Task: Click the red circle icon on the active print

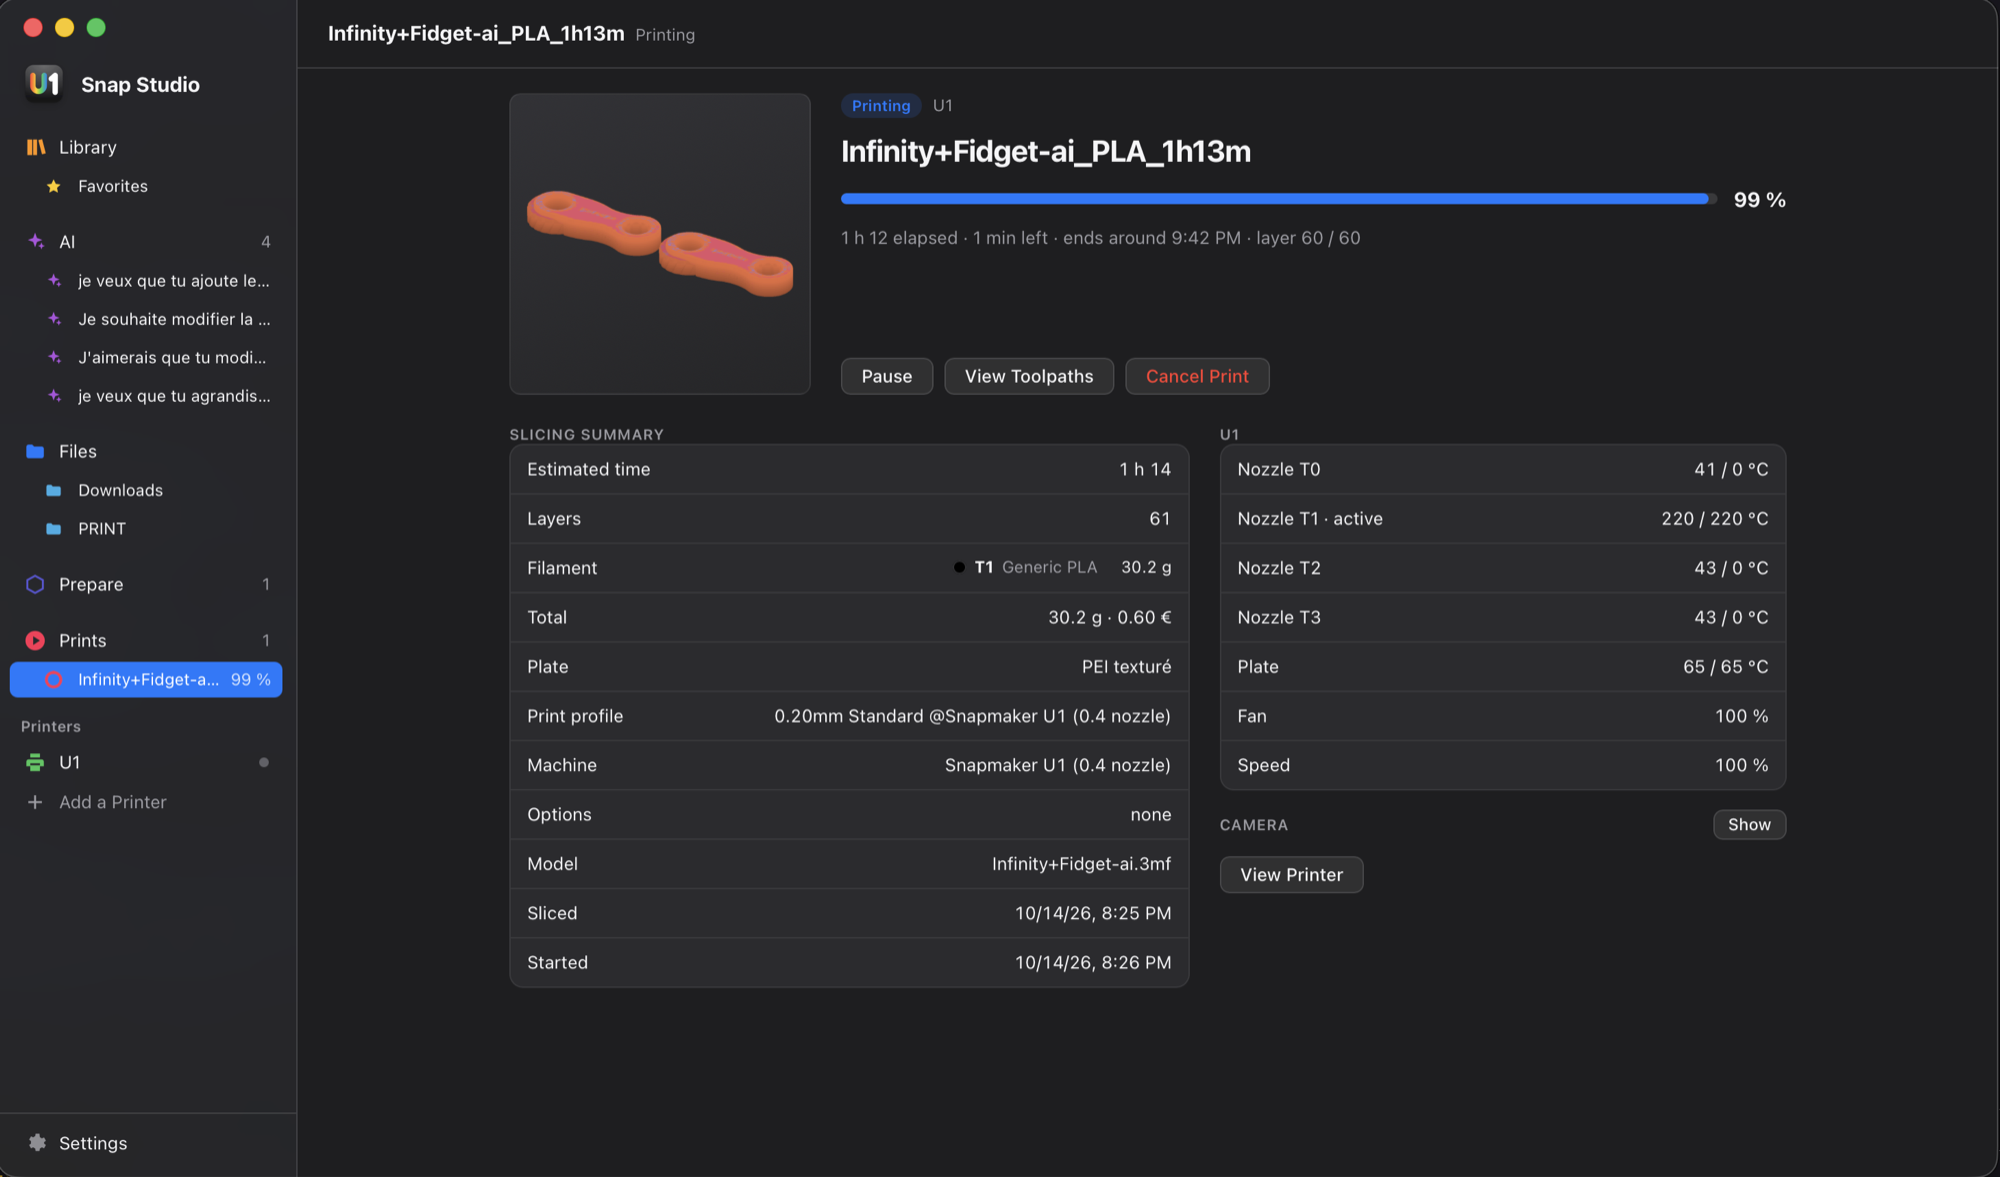Action: tap(54, 679)
